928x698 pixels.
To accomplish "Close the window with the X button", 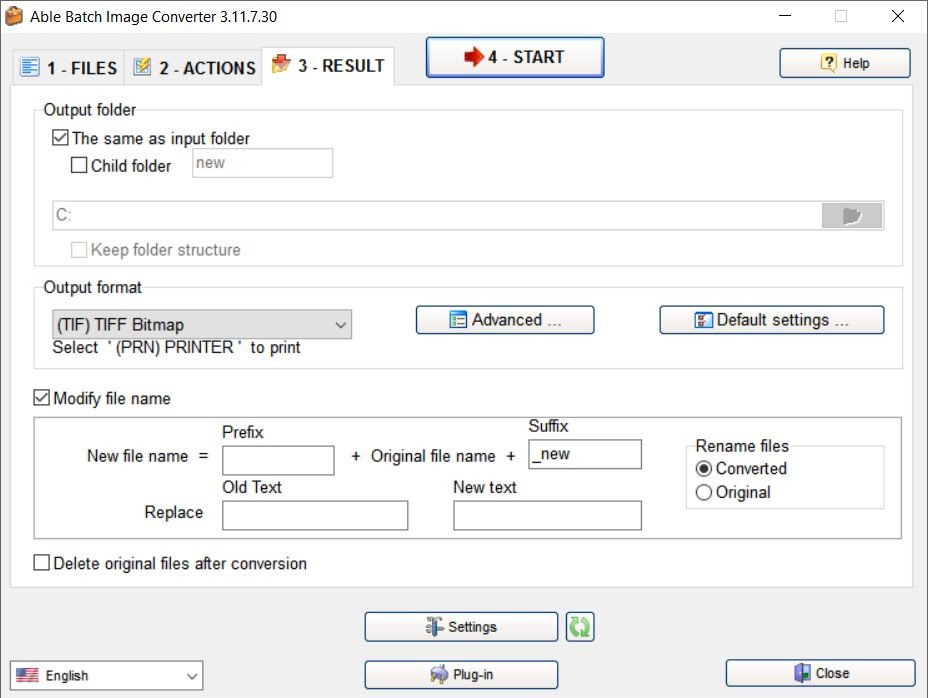I will [x=897, y=16].
